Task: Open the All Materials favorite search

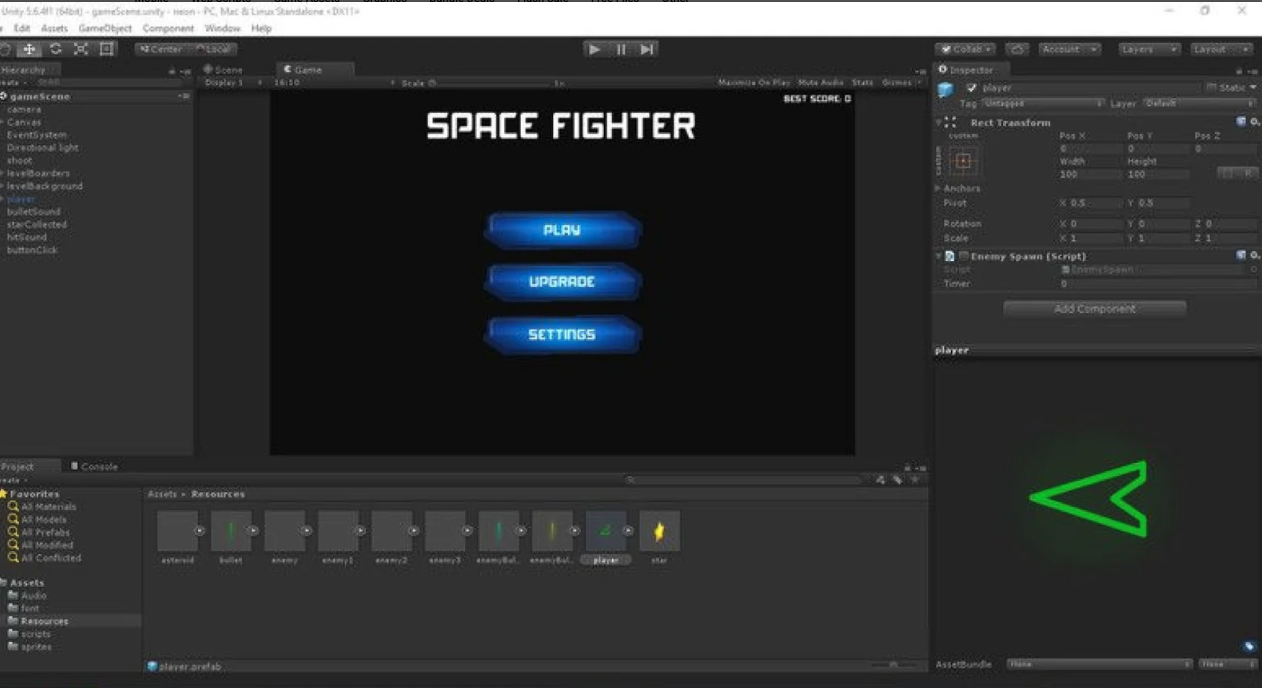Action: 42,507
